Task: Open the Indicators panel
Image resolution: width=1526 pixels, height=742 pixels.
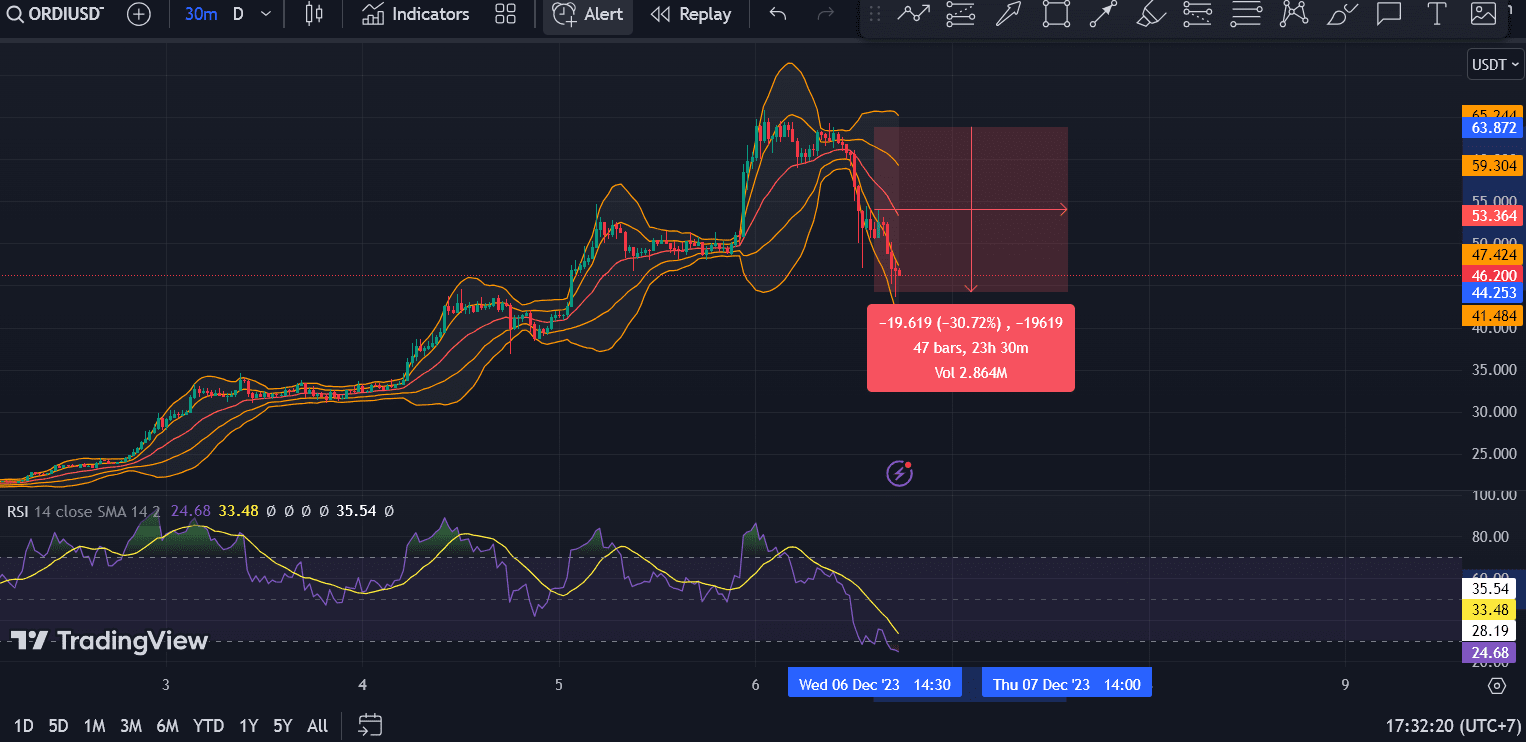Action: [x=414, y=14]
